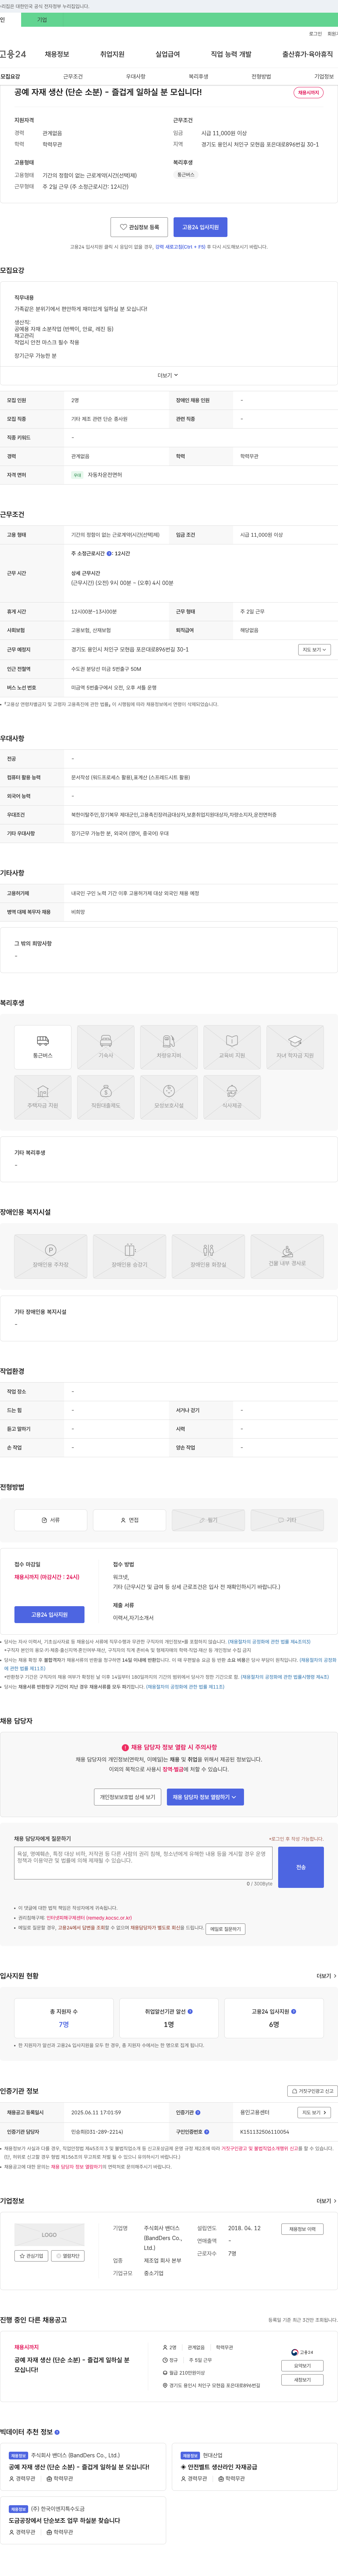Click the top 고용24 입사지원 button
Viewport: 338px width, 2576px height.
(200, 227)
